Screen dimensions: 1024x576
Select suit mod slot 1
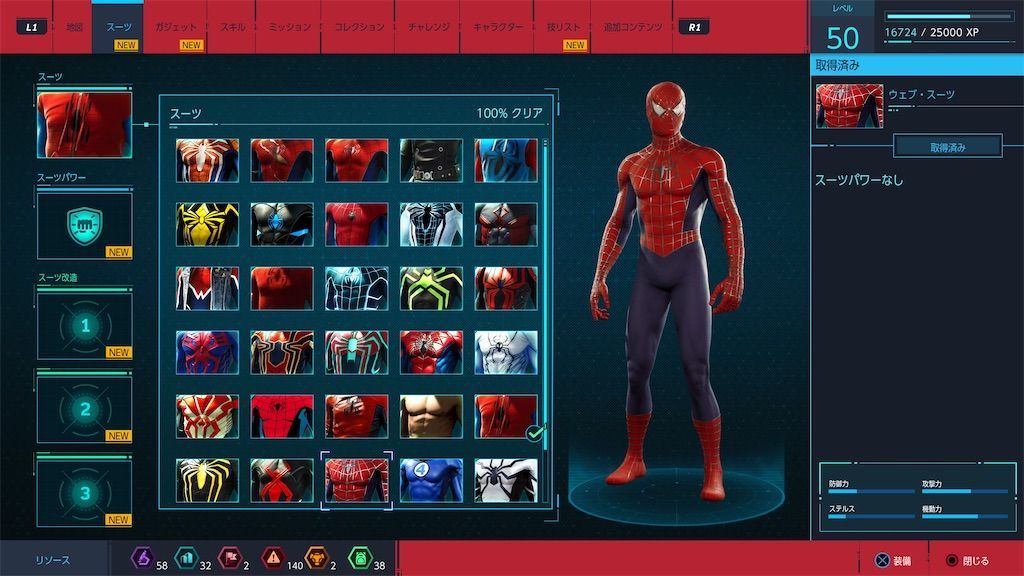click(x=84, y=326)
